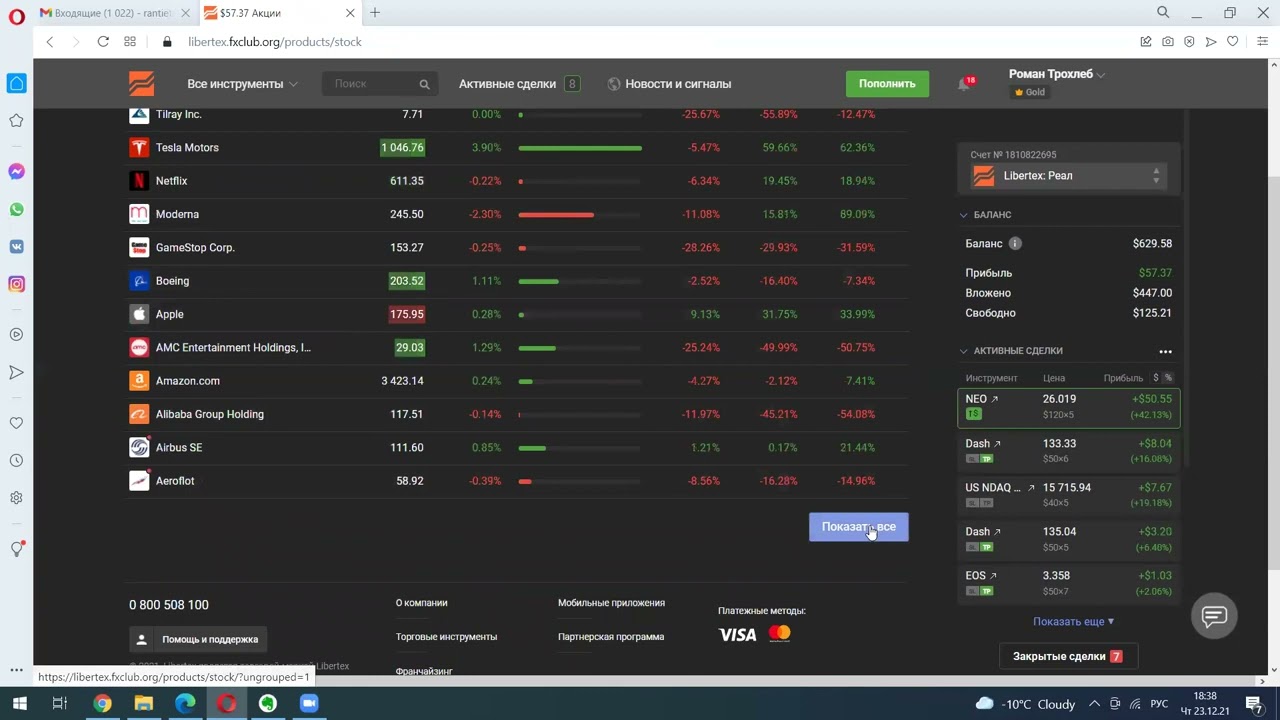Click the Поиск search input field
Image resolution: width=1280 pixels, height=720 pixels.
click(x=380, y=84)
